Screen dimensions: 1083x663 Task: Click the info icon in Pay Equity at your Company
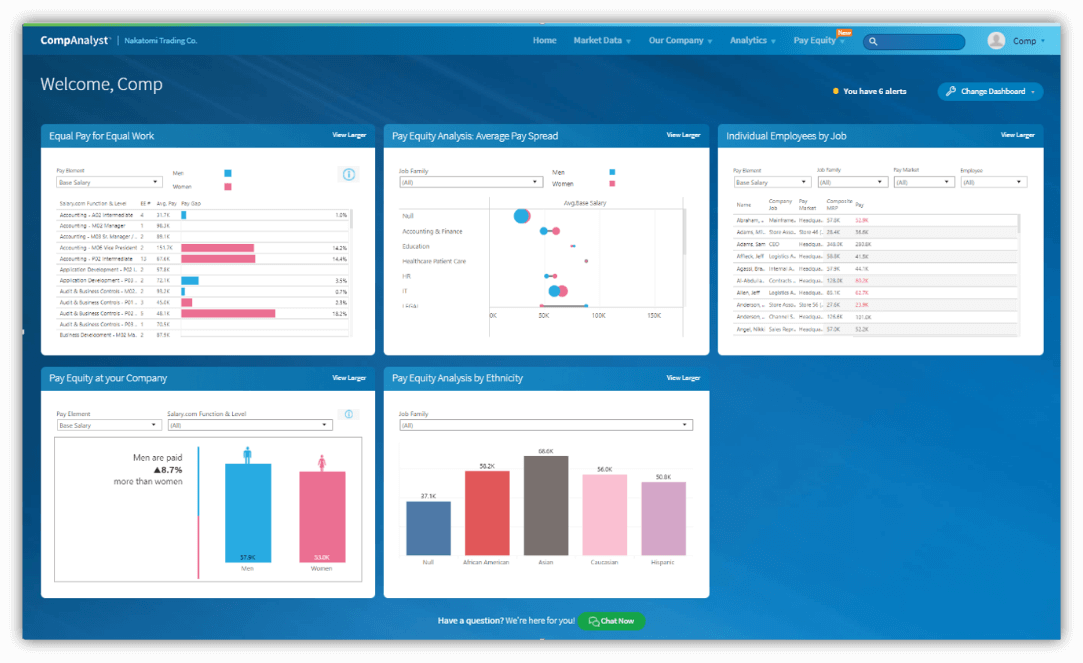click(x=348, y=414)
